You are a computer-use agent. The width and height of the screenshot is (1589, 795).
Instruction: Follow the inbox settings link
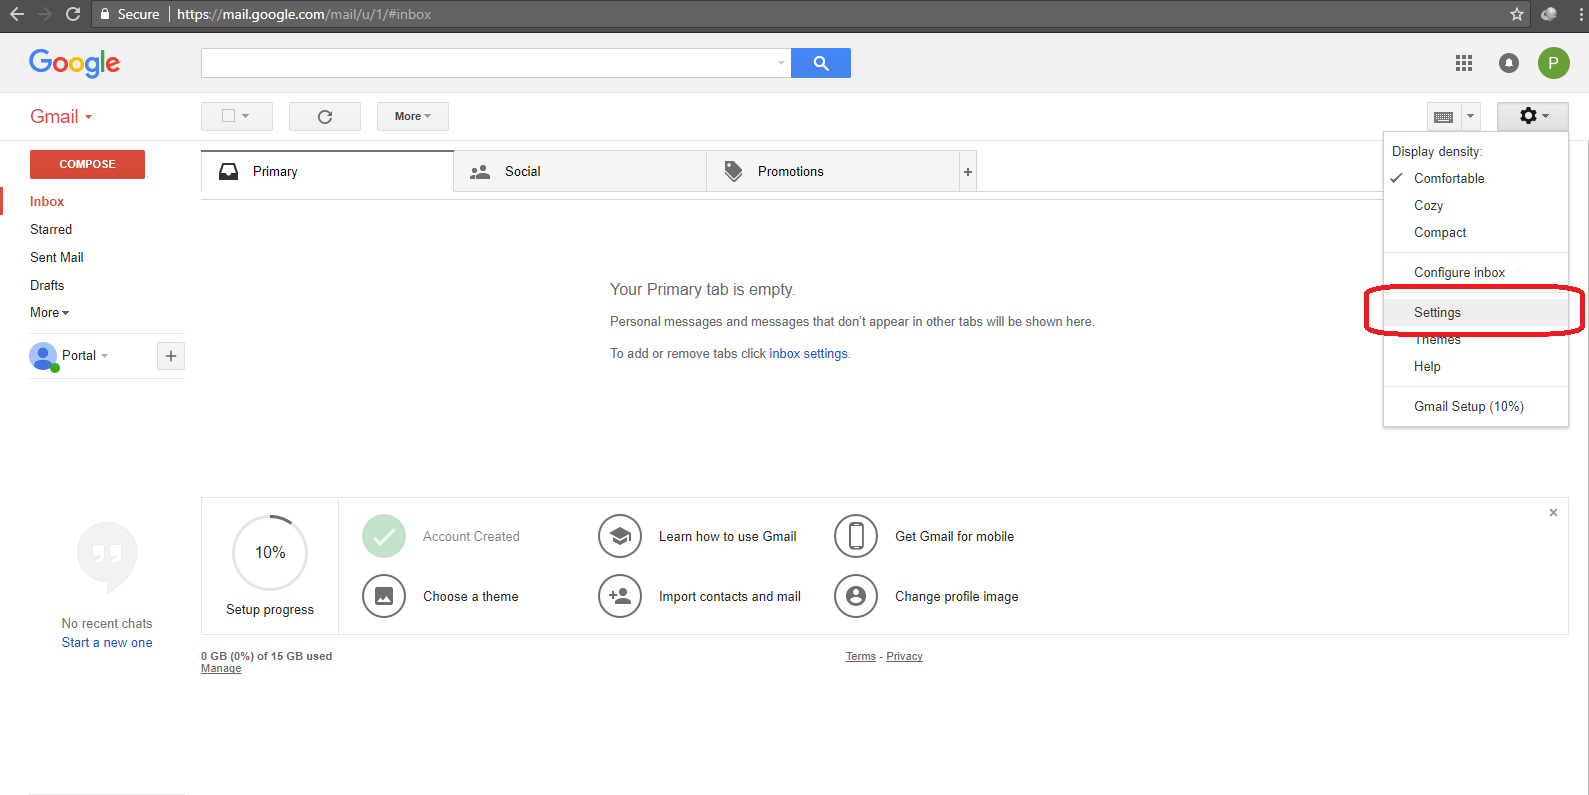(808, 354)
